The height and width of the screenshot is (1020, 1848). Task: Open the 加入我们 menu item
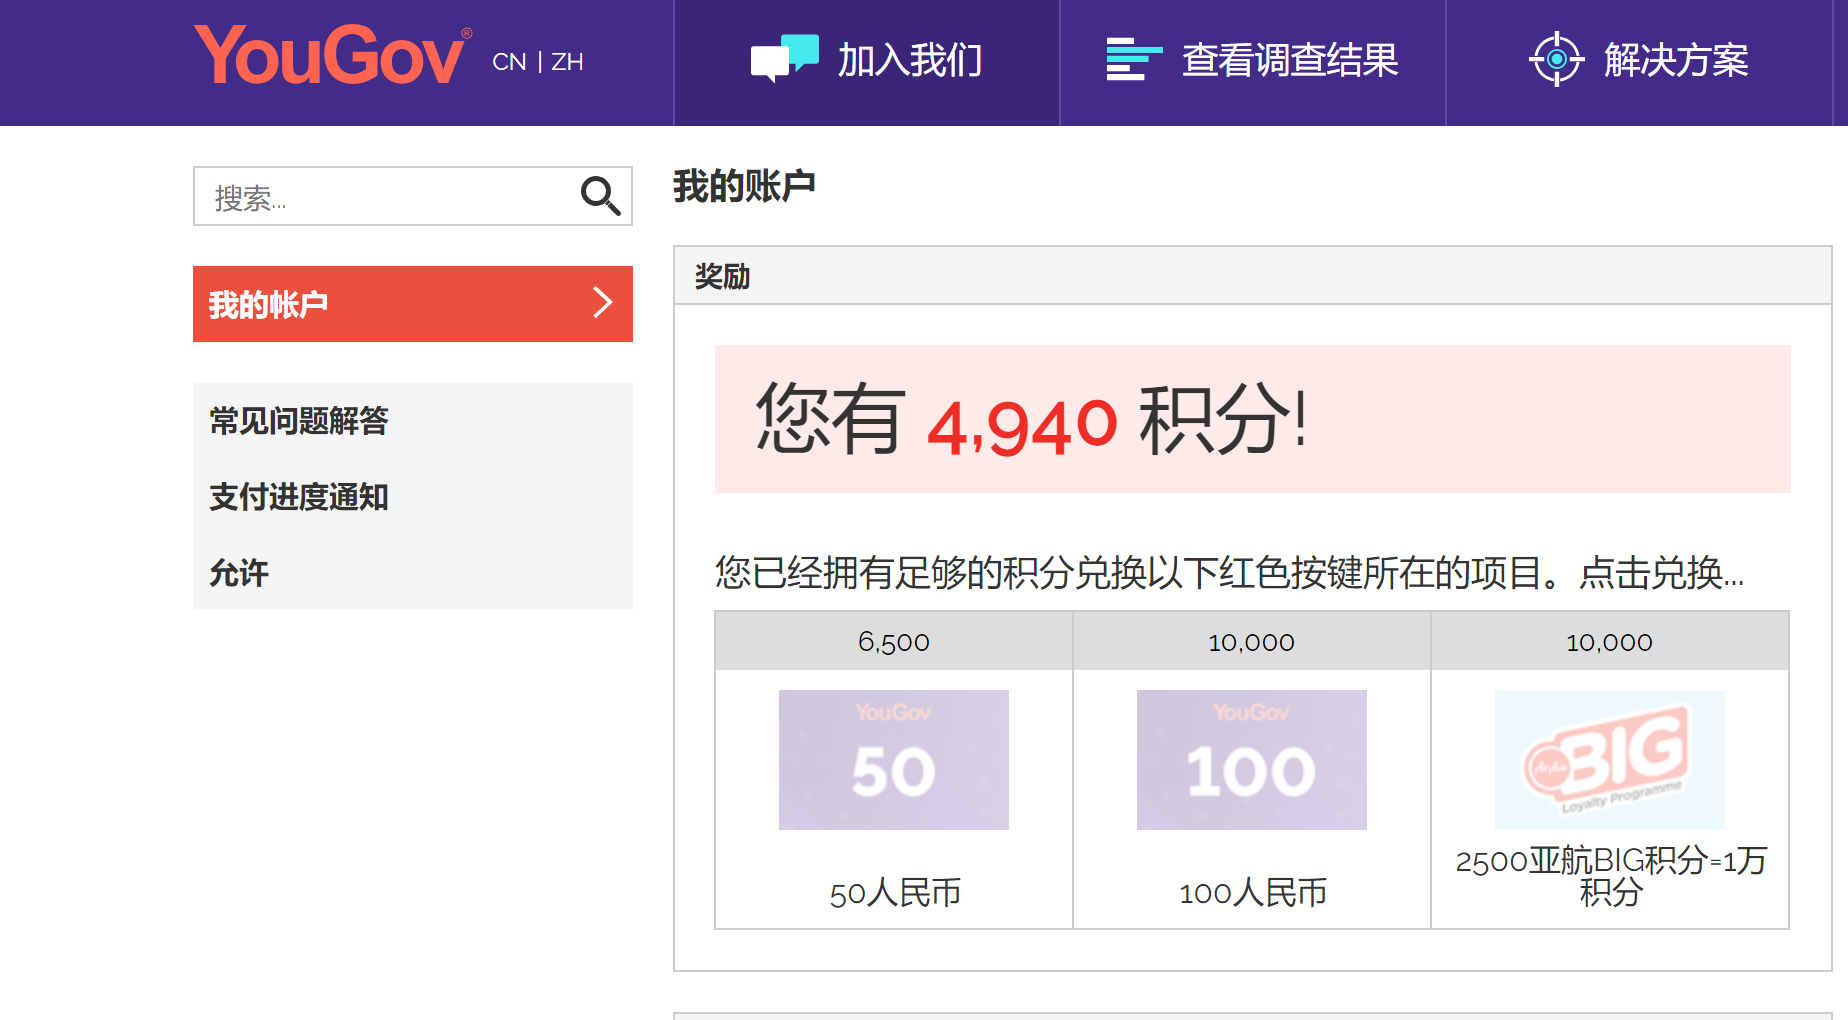tap(910, 61)
